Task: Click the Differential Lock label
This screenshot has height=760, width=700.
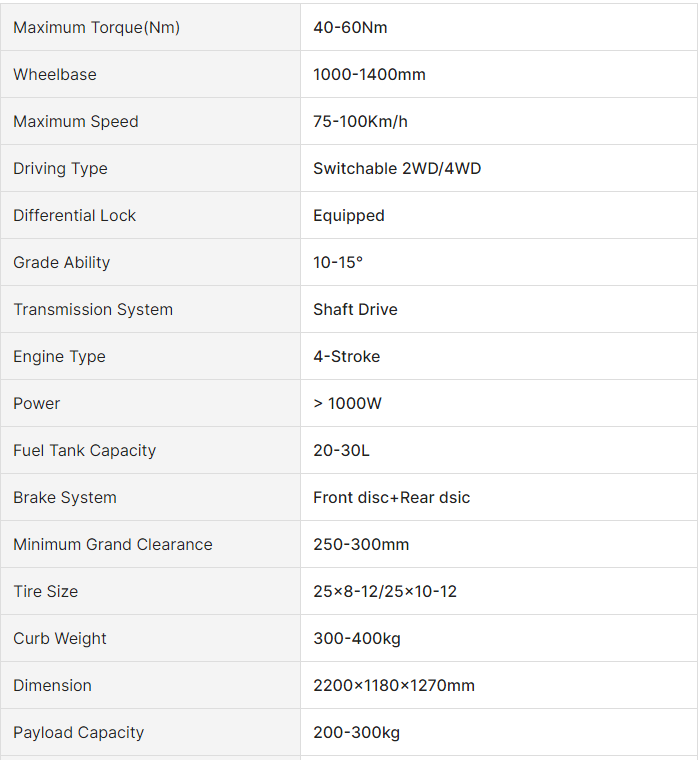Action: pos(74,216)
